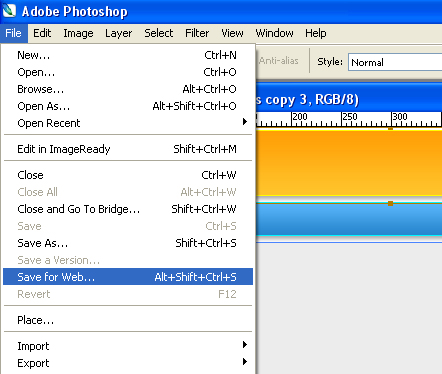442x374 pixels.
Task: Click the Photoshop feather icon in title bar
Action: pyautogui.click(x=9, y=10)
